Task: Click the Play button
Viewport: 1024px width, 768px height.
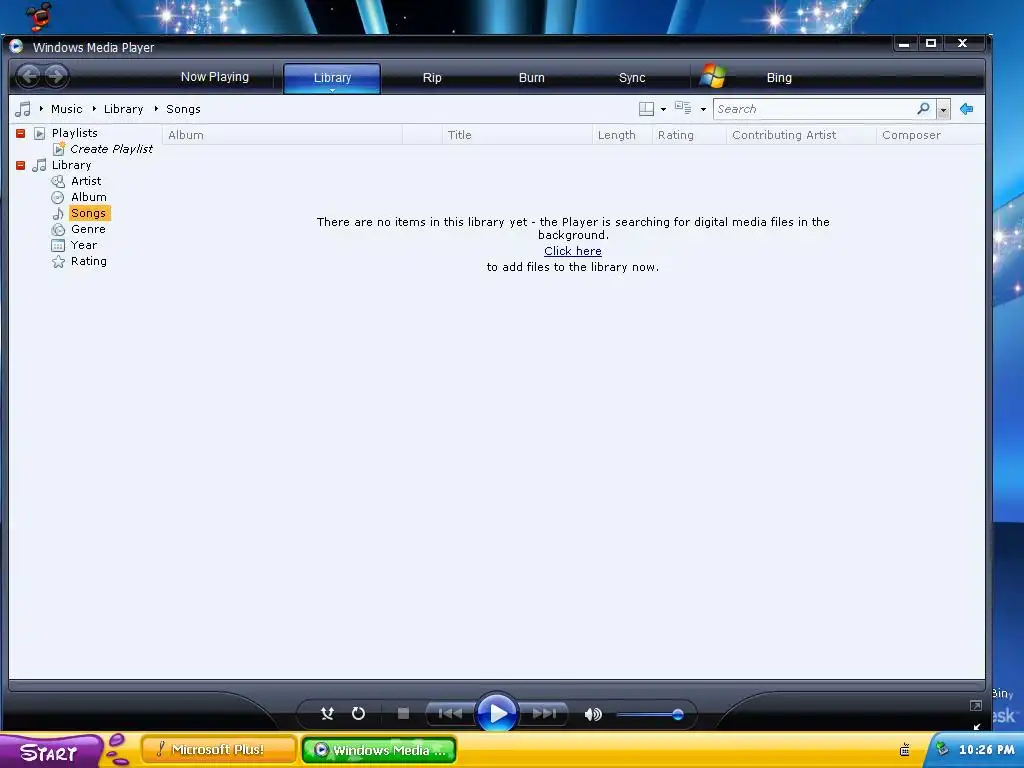Action: click(497, 713)
